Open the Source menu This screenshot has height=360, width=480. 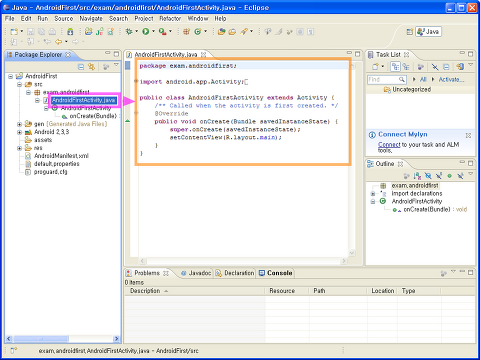(x=64, y=19)
